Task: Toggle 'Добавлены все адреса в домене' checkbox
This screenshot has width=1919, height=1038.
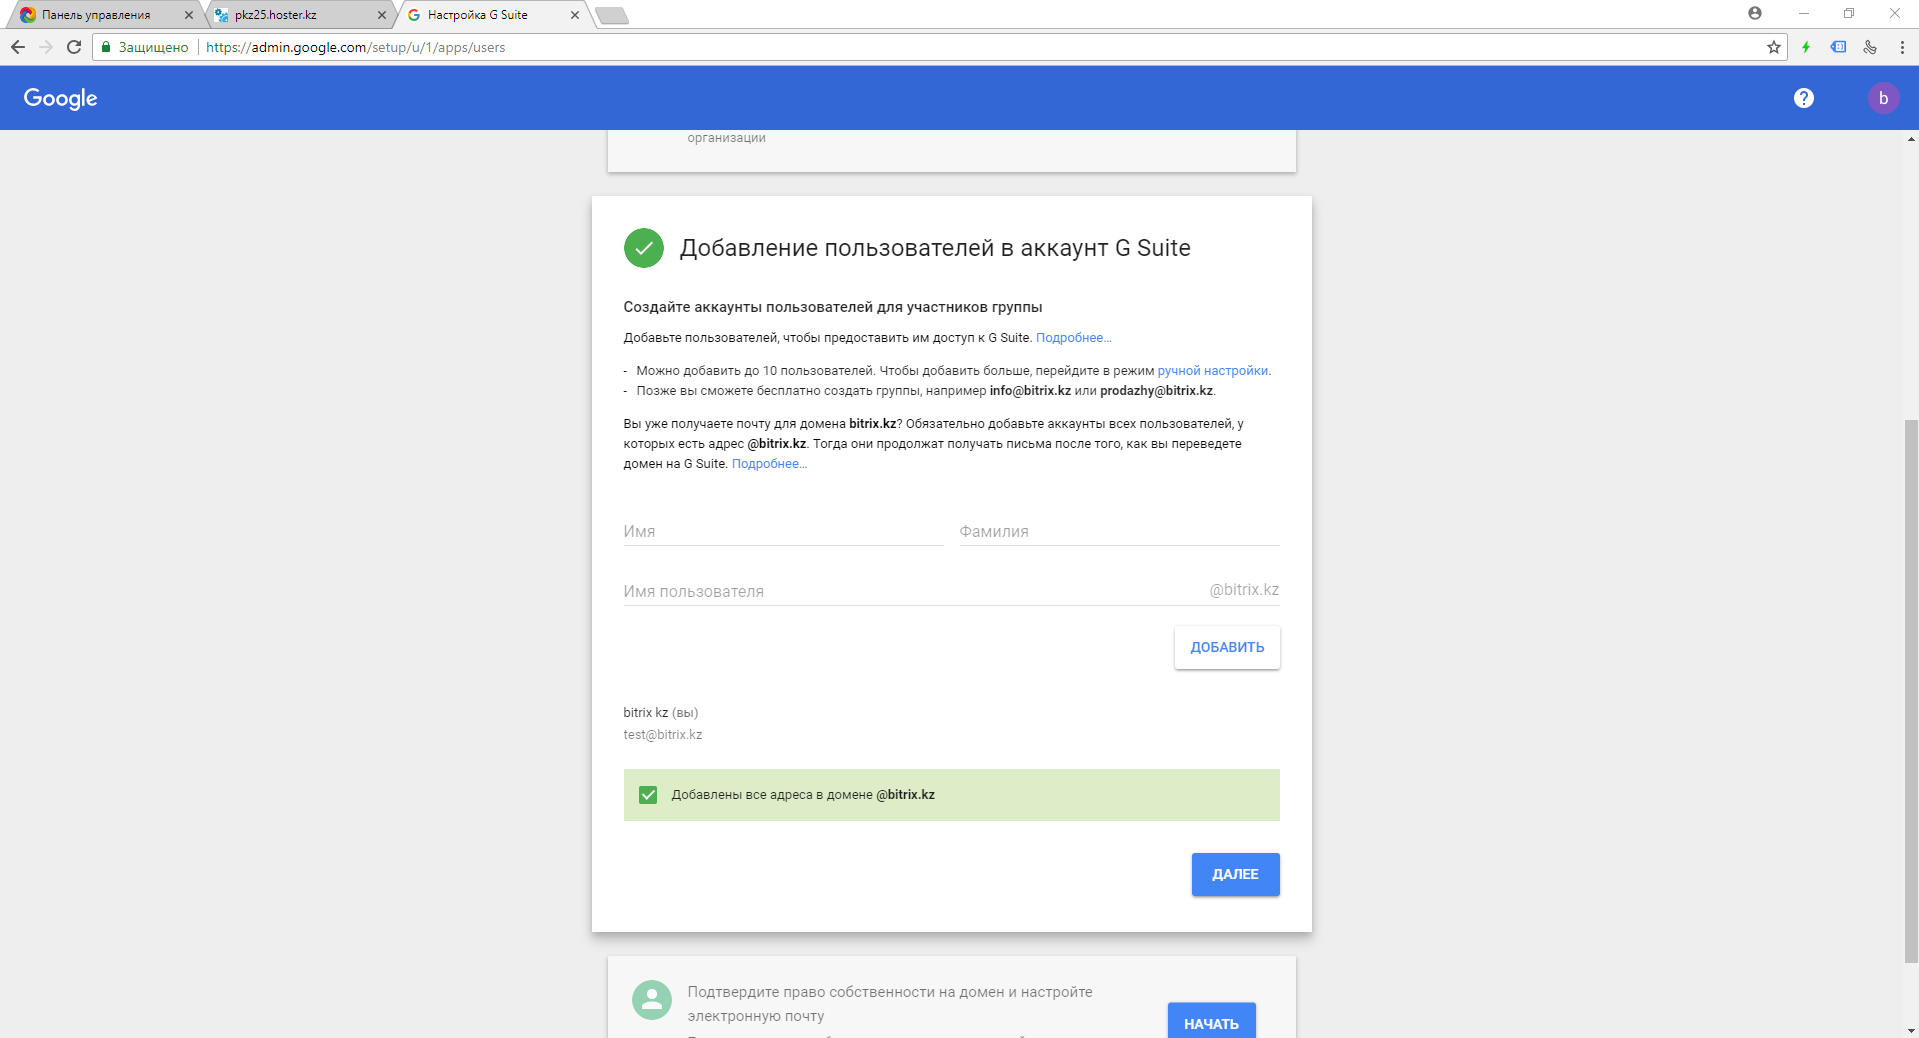Action: point(648,795)
